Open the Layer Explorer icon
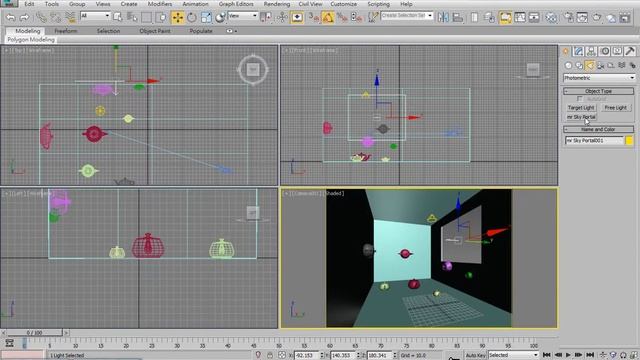The height and width of the screenshot is (360, 640). [489, 17]
